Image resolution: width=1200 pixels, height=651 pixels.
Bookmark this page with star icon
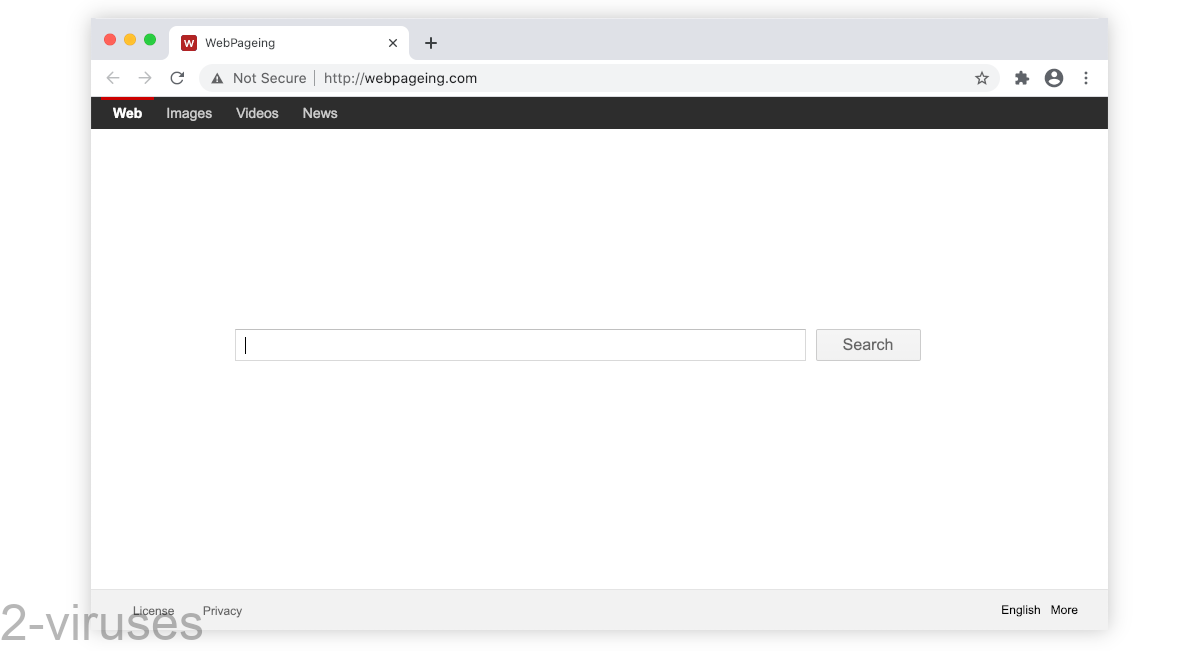click(x=982, y=78)
